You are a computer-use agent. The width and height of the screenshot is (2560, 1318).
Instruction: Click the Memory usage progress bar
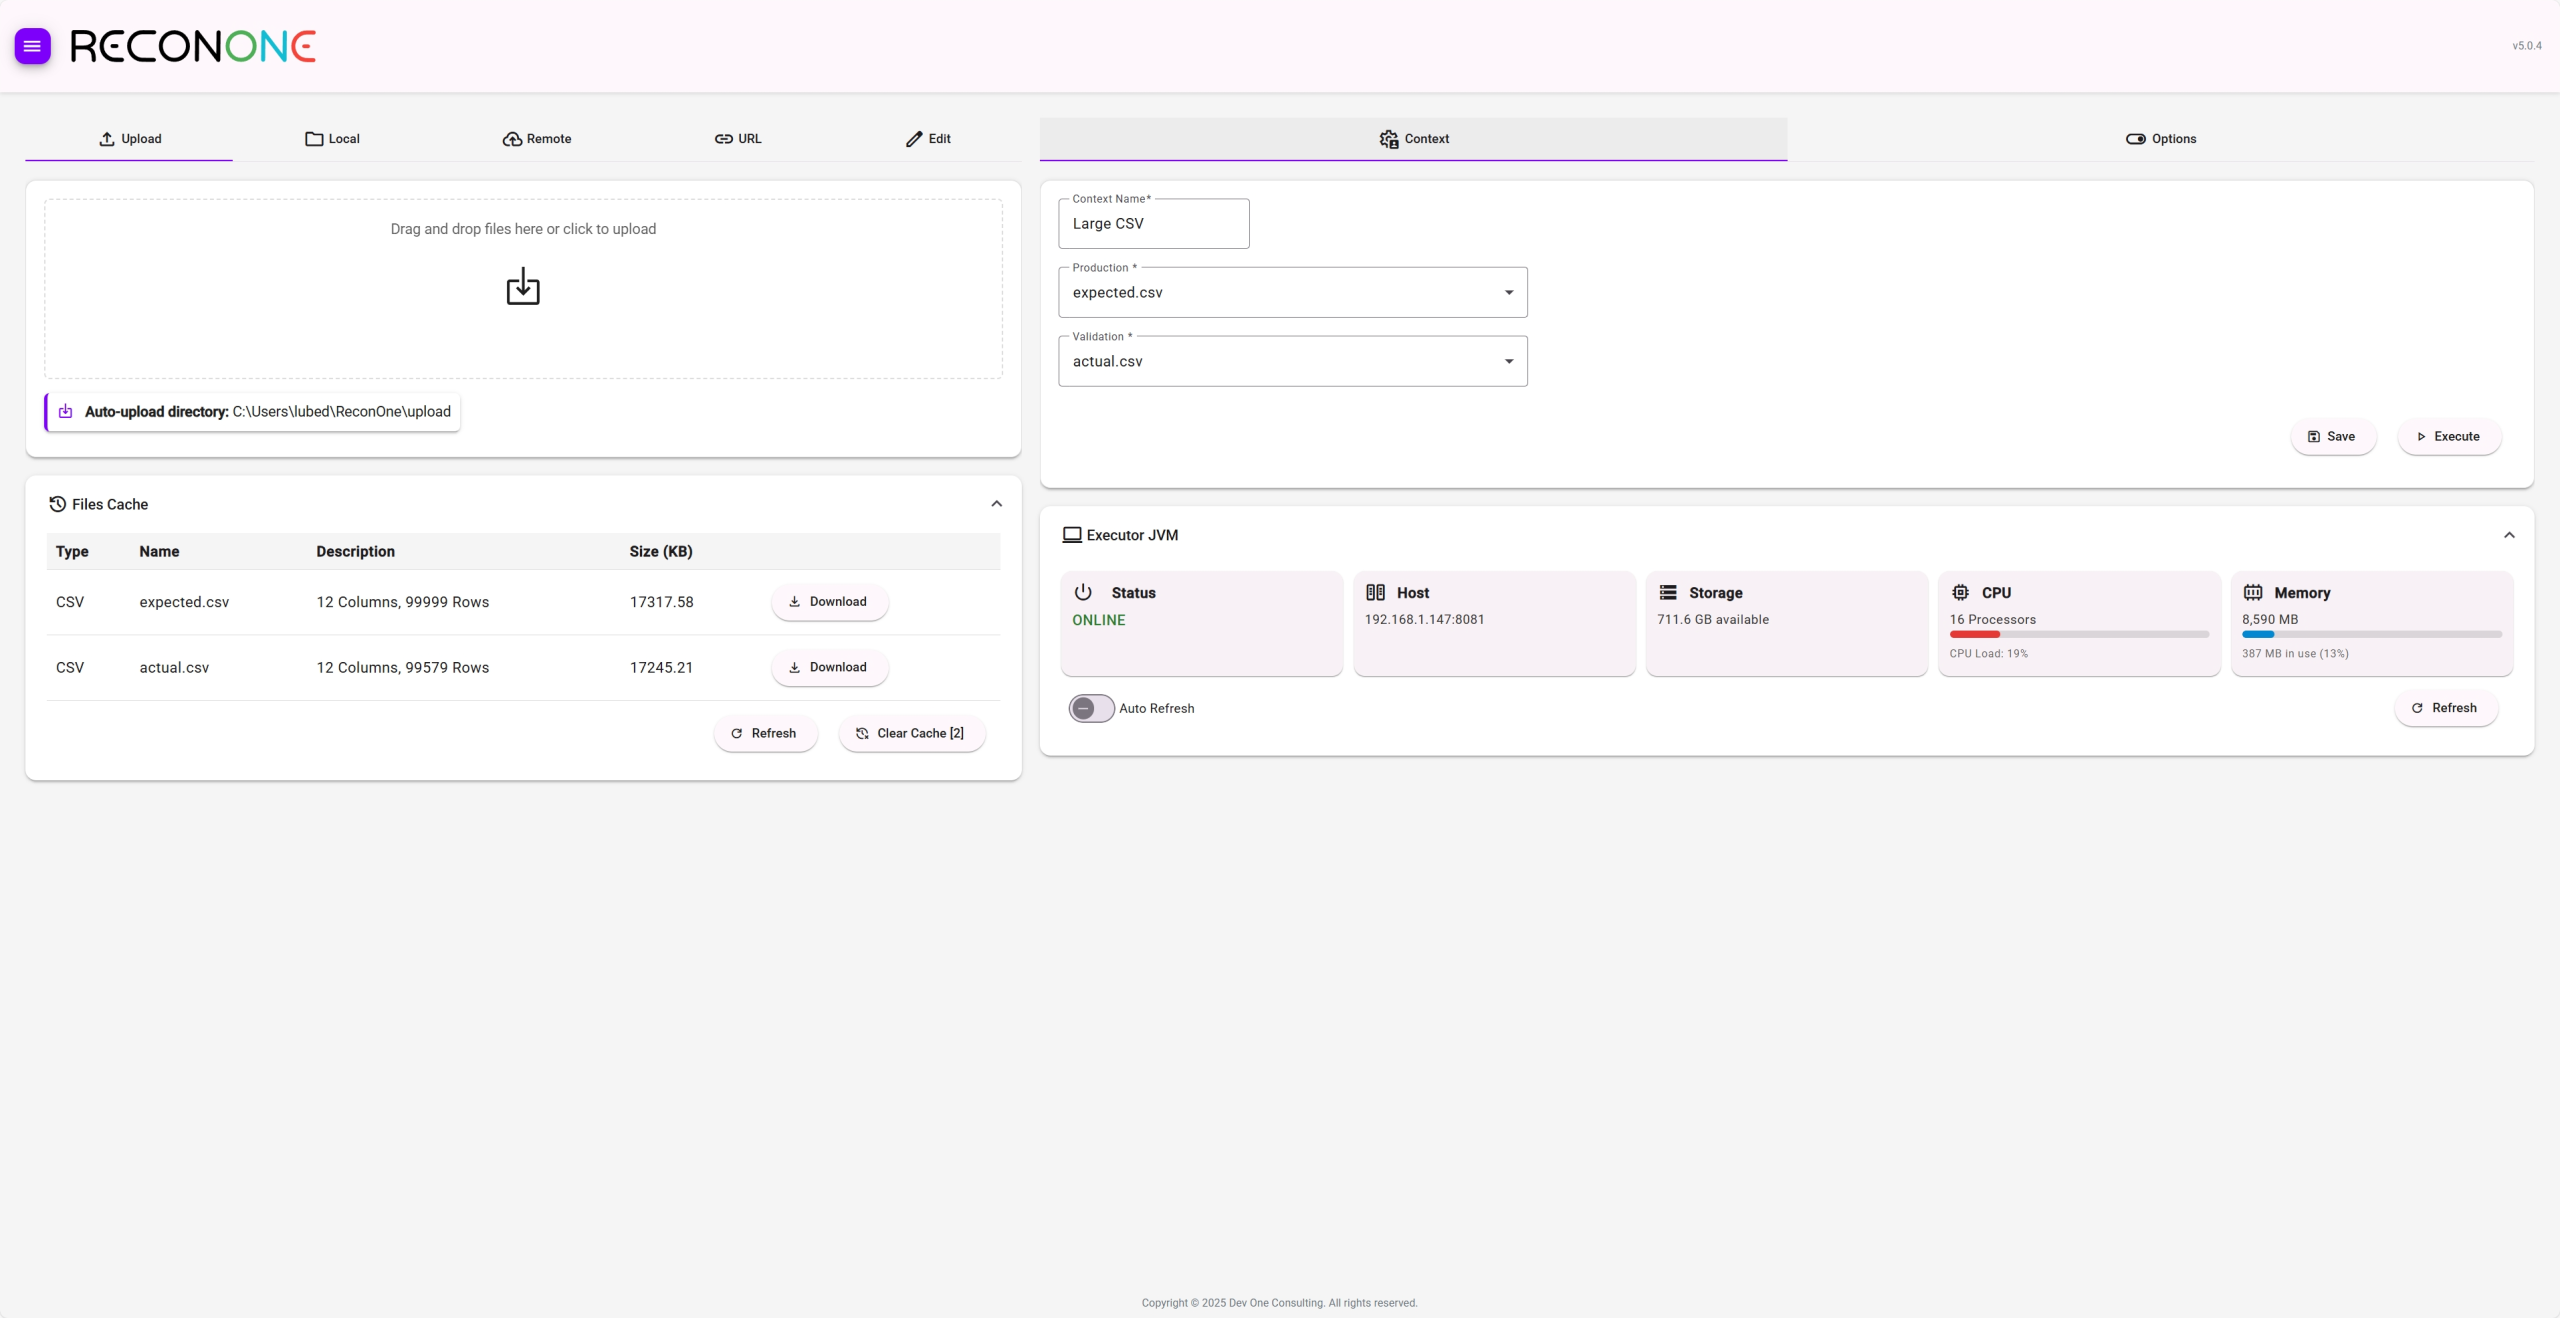(x=2371, y=634)
